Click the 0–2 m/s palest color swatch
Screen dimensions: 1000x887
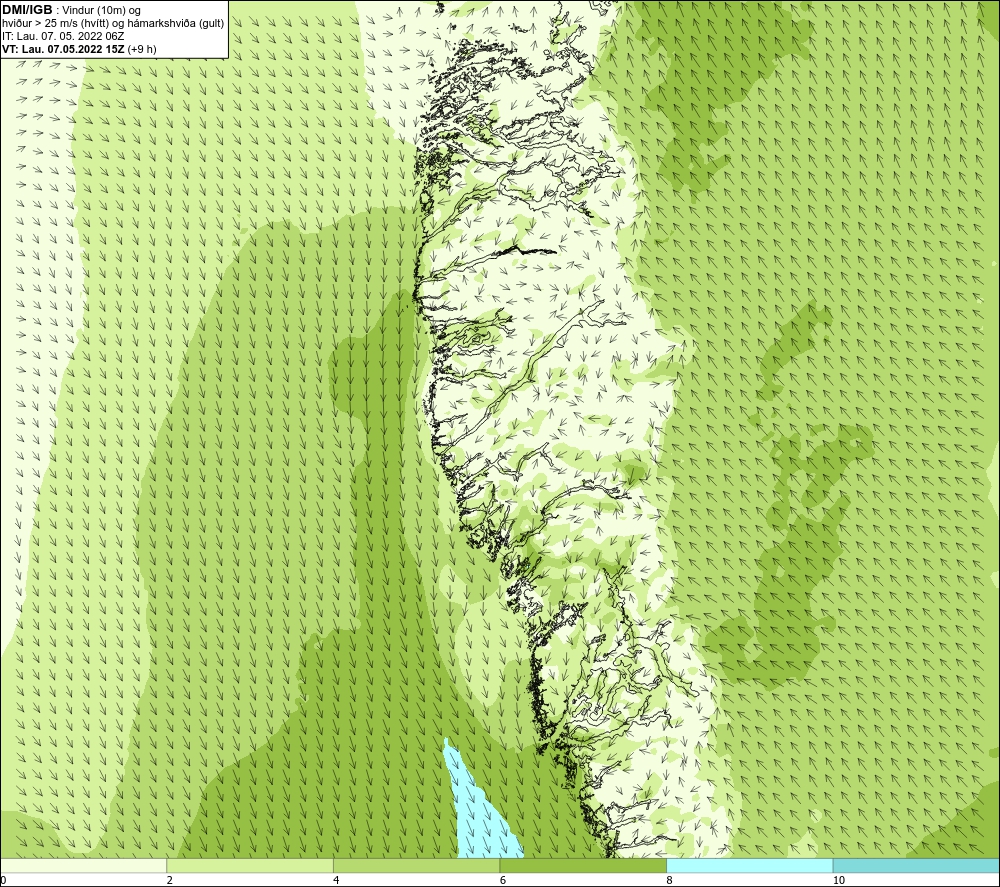click(x=84, y=865)
